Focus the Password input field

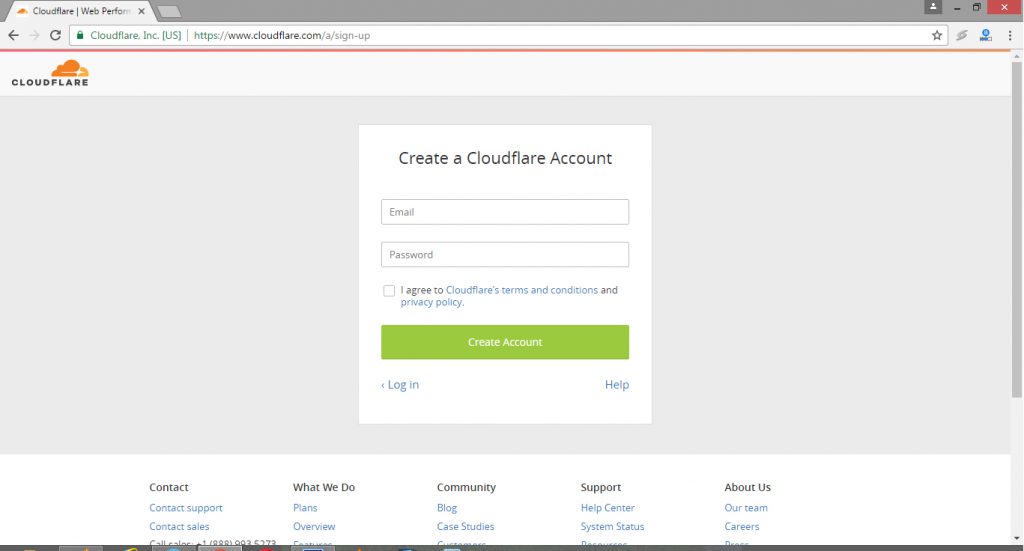[x=505, y=255]
